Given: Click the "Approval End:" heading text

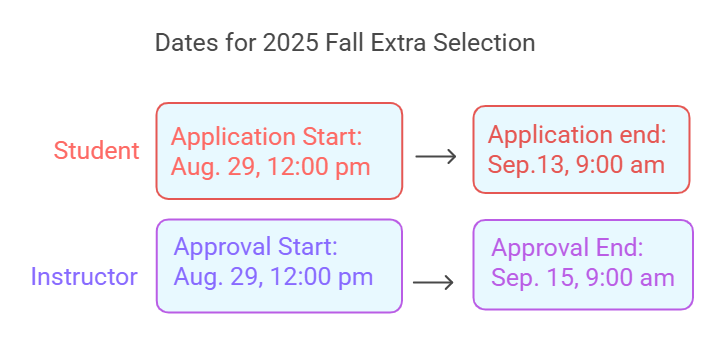Looking at the screenshot, I should [567, 248].
